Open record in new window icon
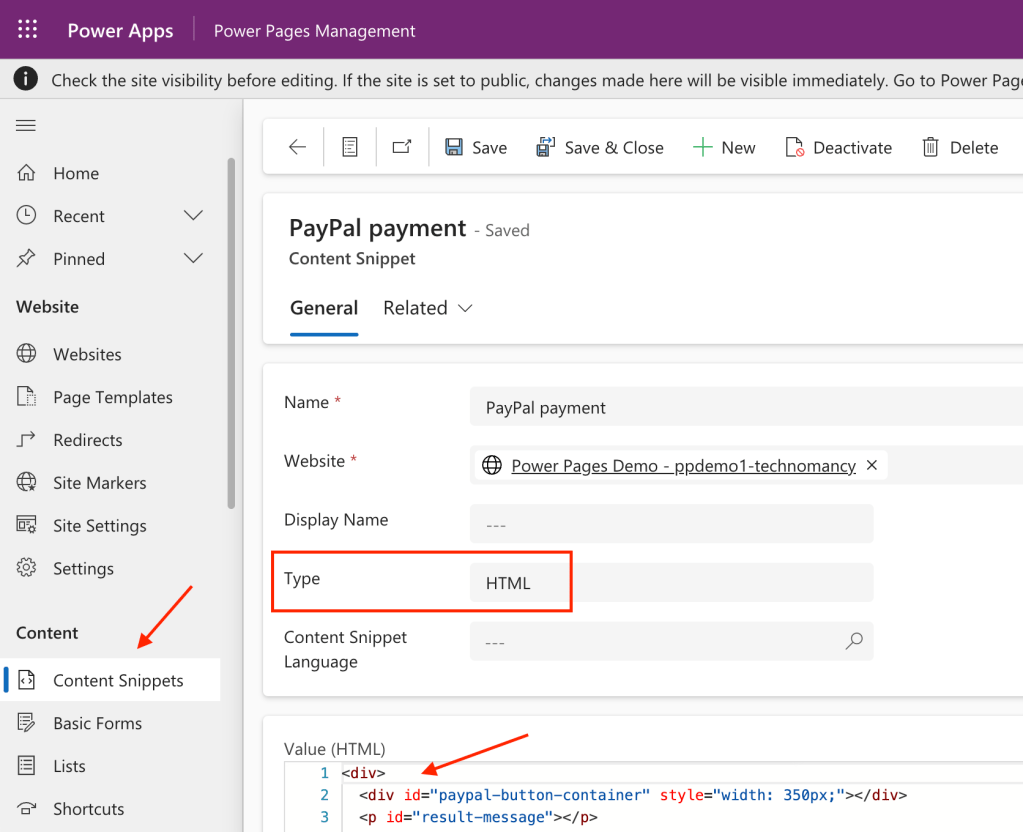Screen dimensions: 1023x832 [402, 148]
